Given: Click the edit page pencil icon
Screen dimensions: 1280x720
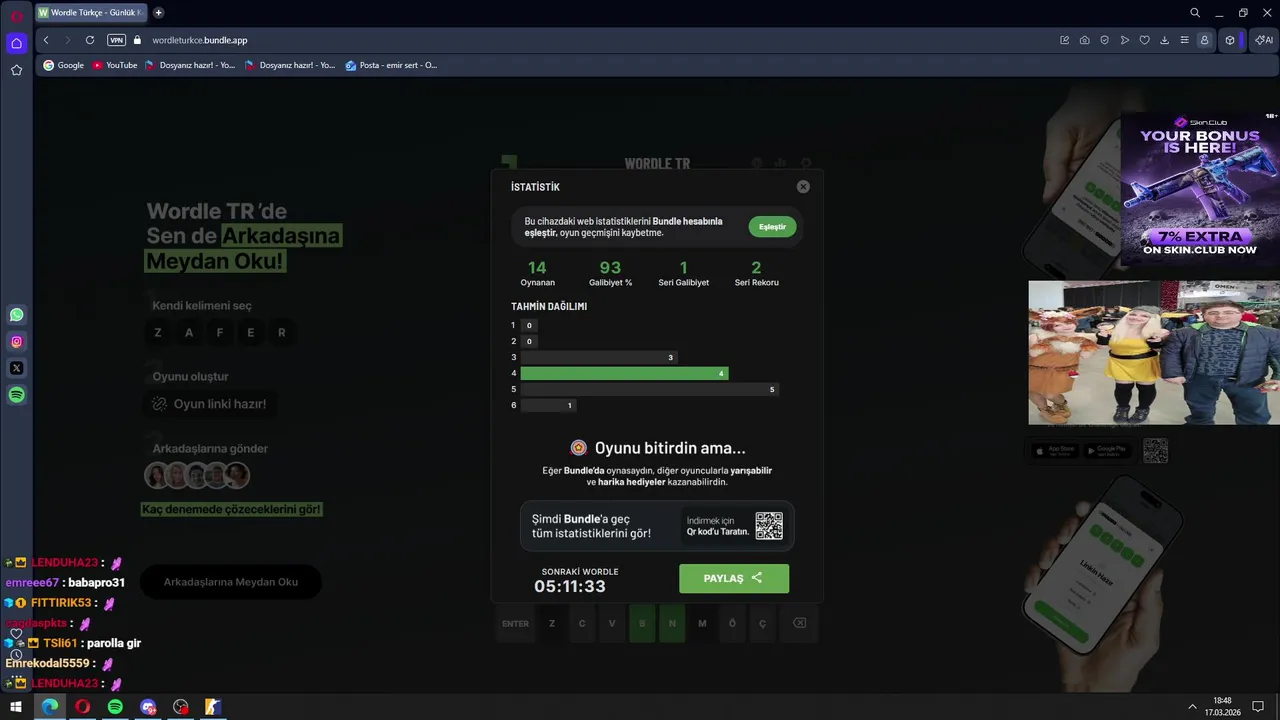Looking at the screenshot, I should tap(1065, 40).
